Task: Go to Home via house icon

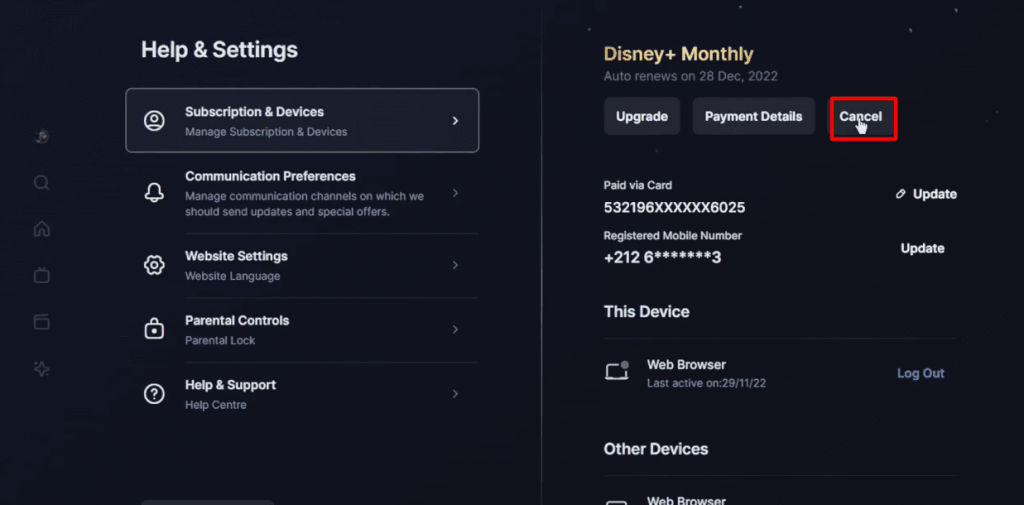Action: pyautogui.click(x=42, y=229)
